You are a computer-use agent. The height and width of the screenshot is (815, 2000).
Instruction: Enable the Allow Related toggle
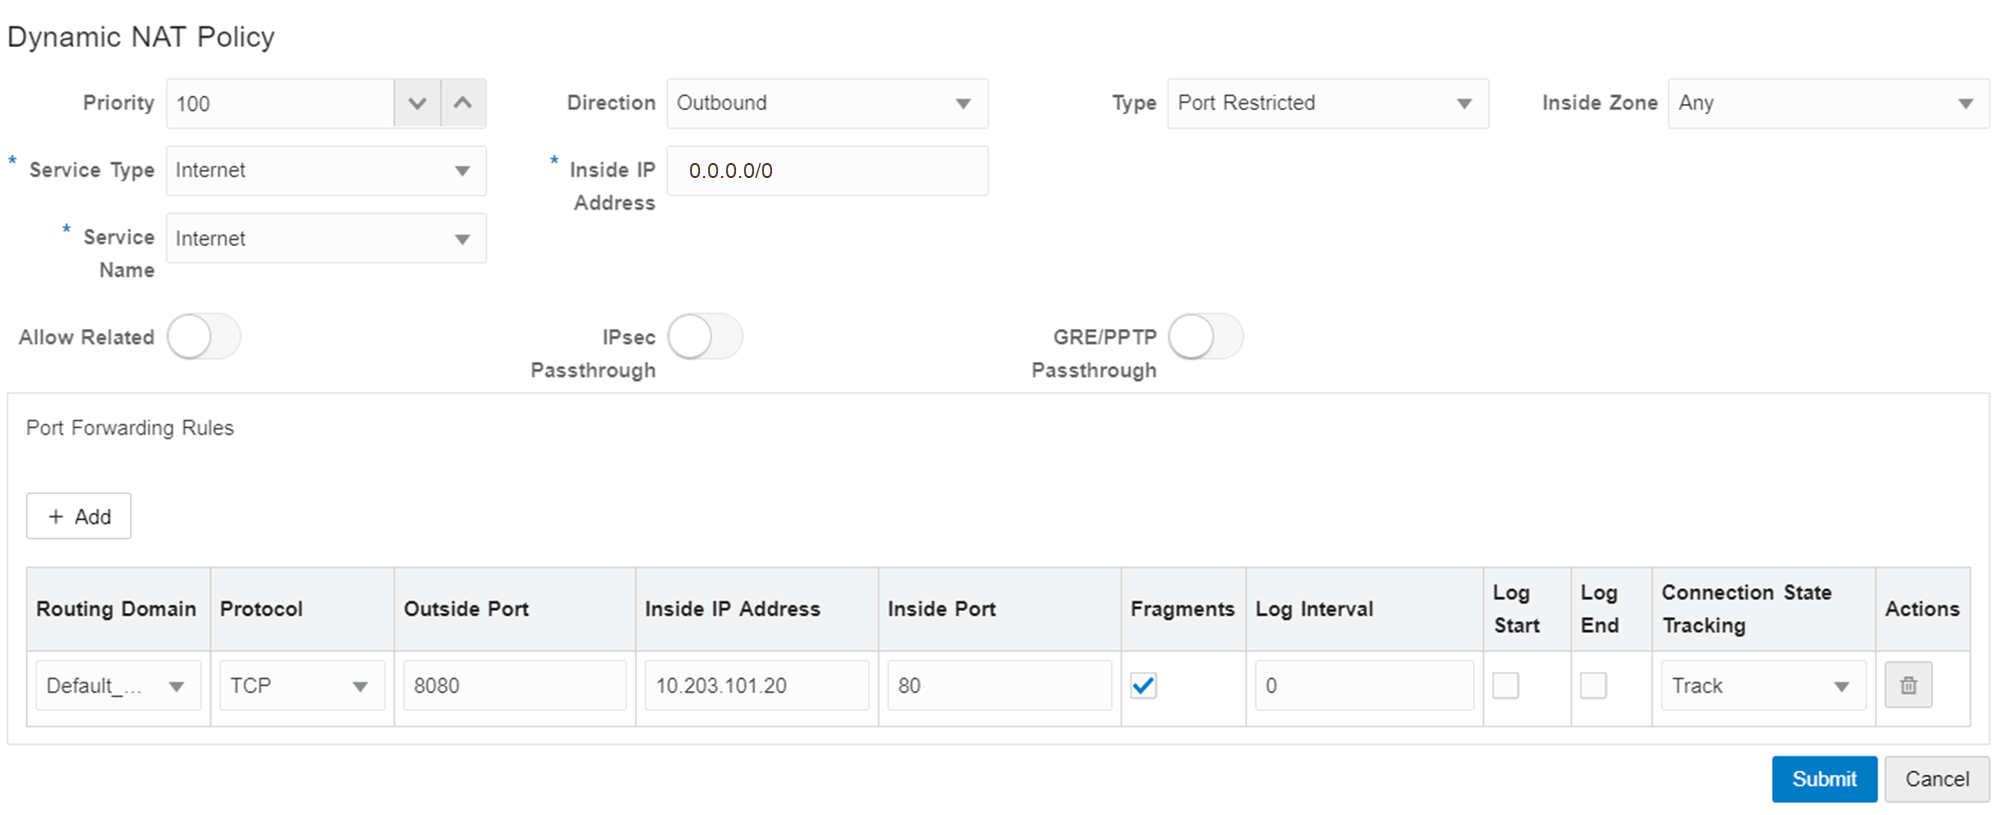[x=204, y=337]
